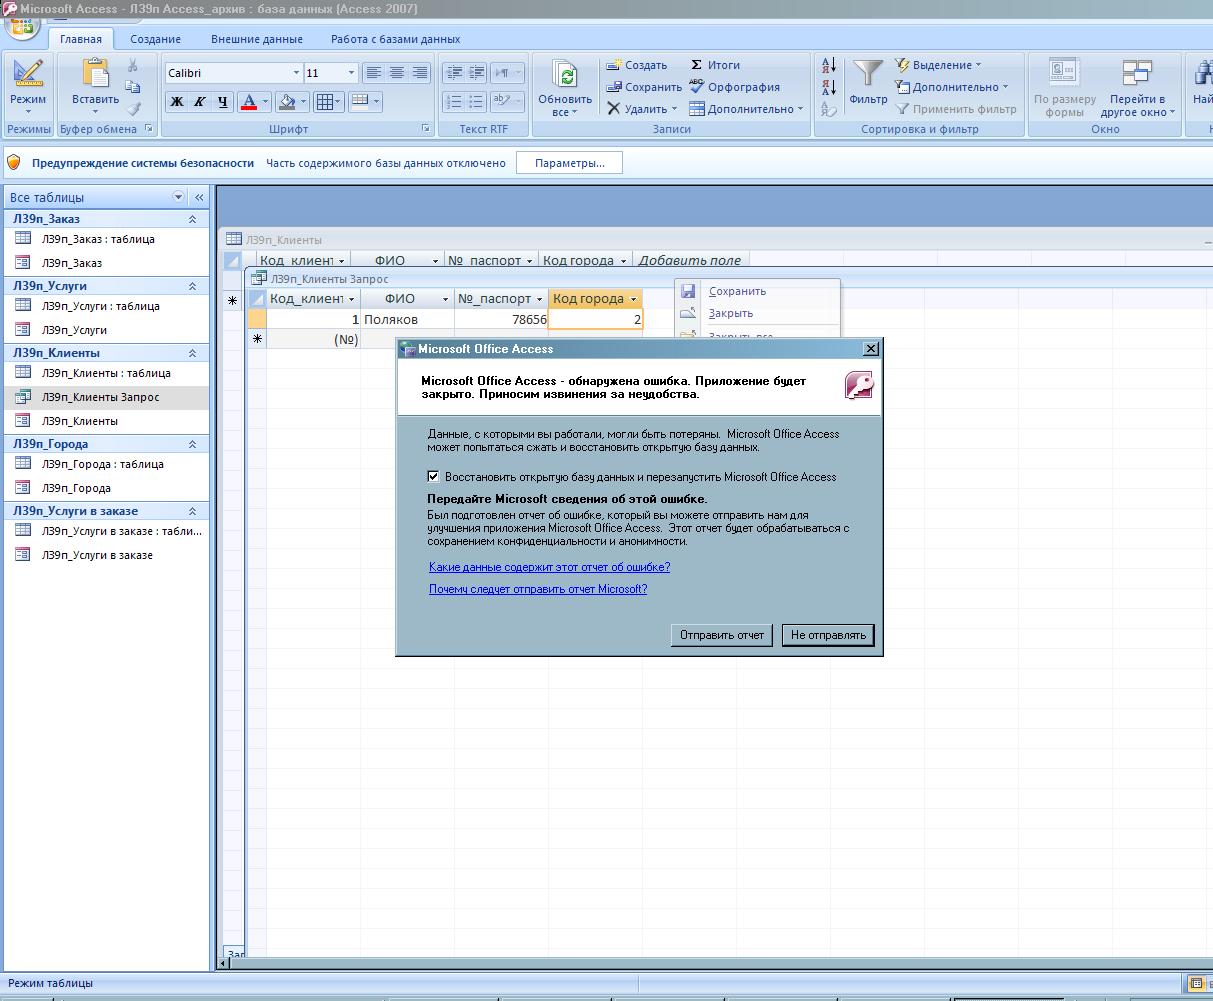This screenshot has width=1213, height=1001.
Task: Align text left in ribbon
Action: coord(374,72)
